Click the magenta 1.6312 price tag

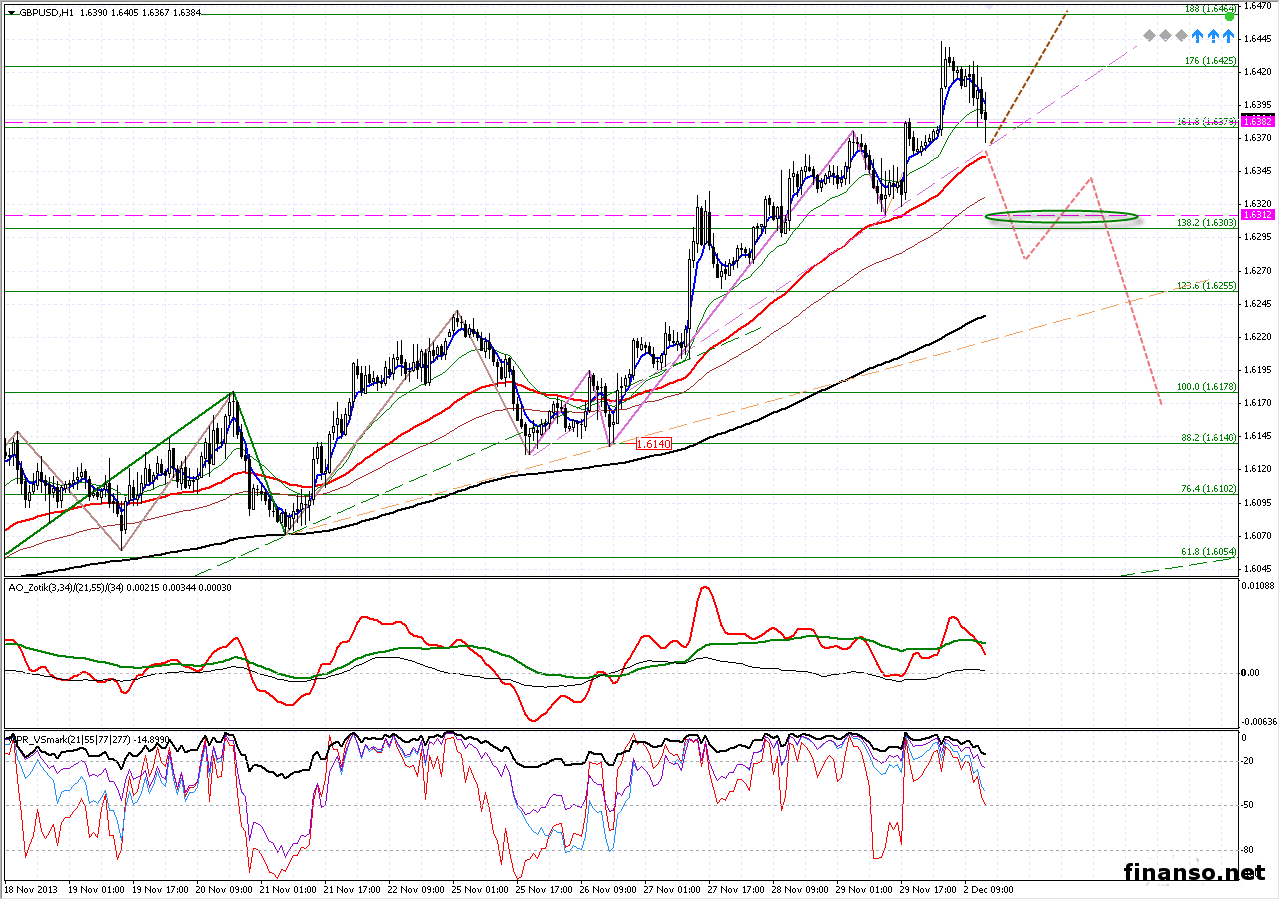[x=1256, y=214]
